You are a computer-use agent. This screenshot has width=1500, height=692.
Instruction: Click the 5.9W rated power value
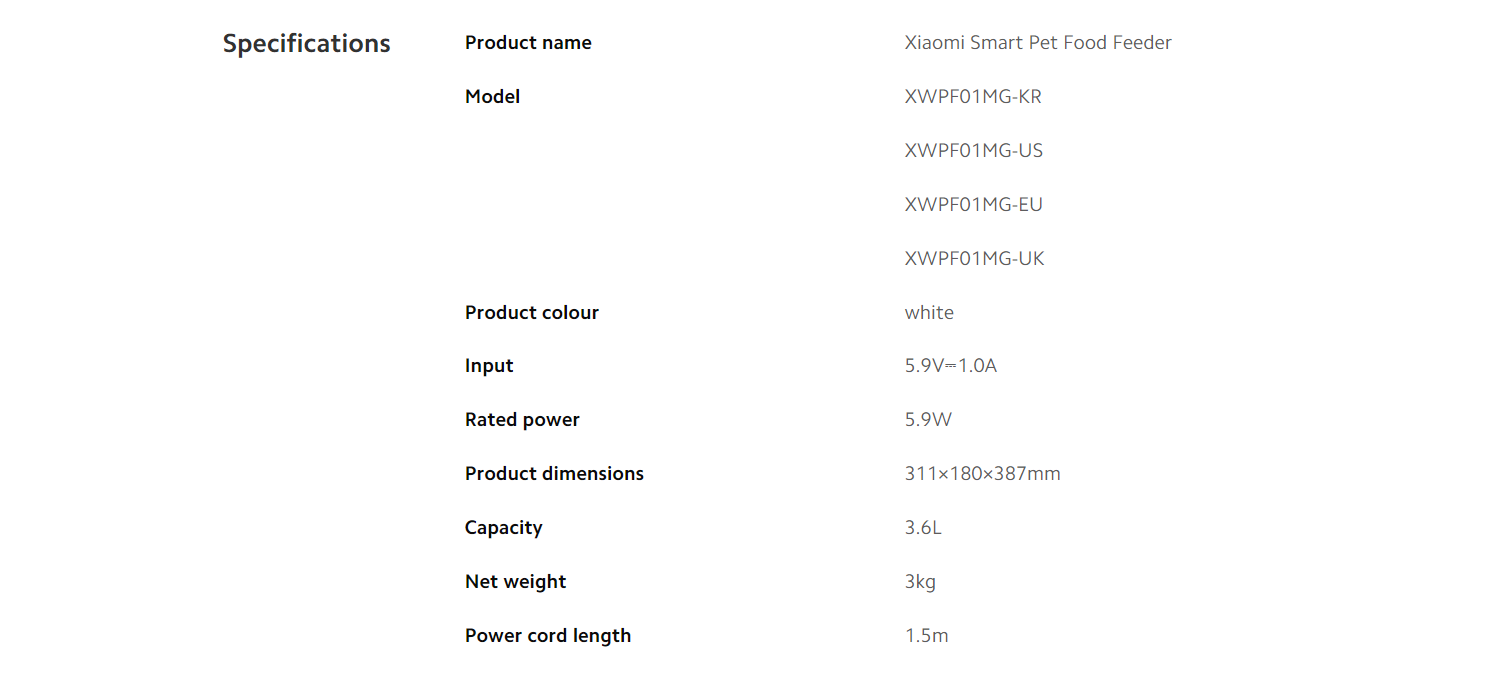coord(929,420)
